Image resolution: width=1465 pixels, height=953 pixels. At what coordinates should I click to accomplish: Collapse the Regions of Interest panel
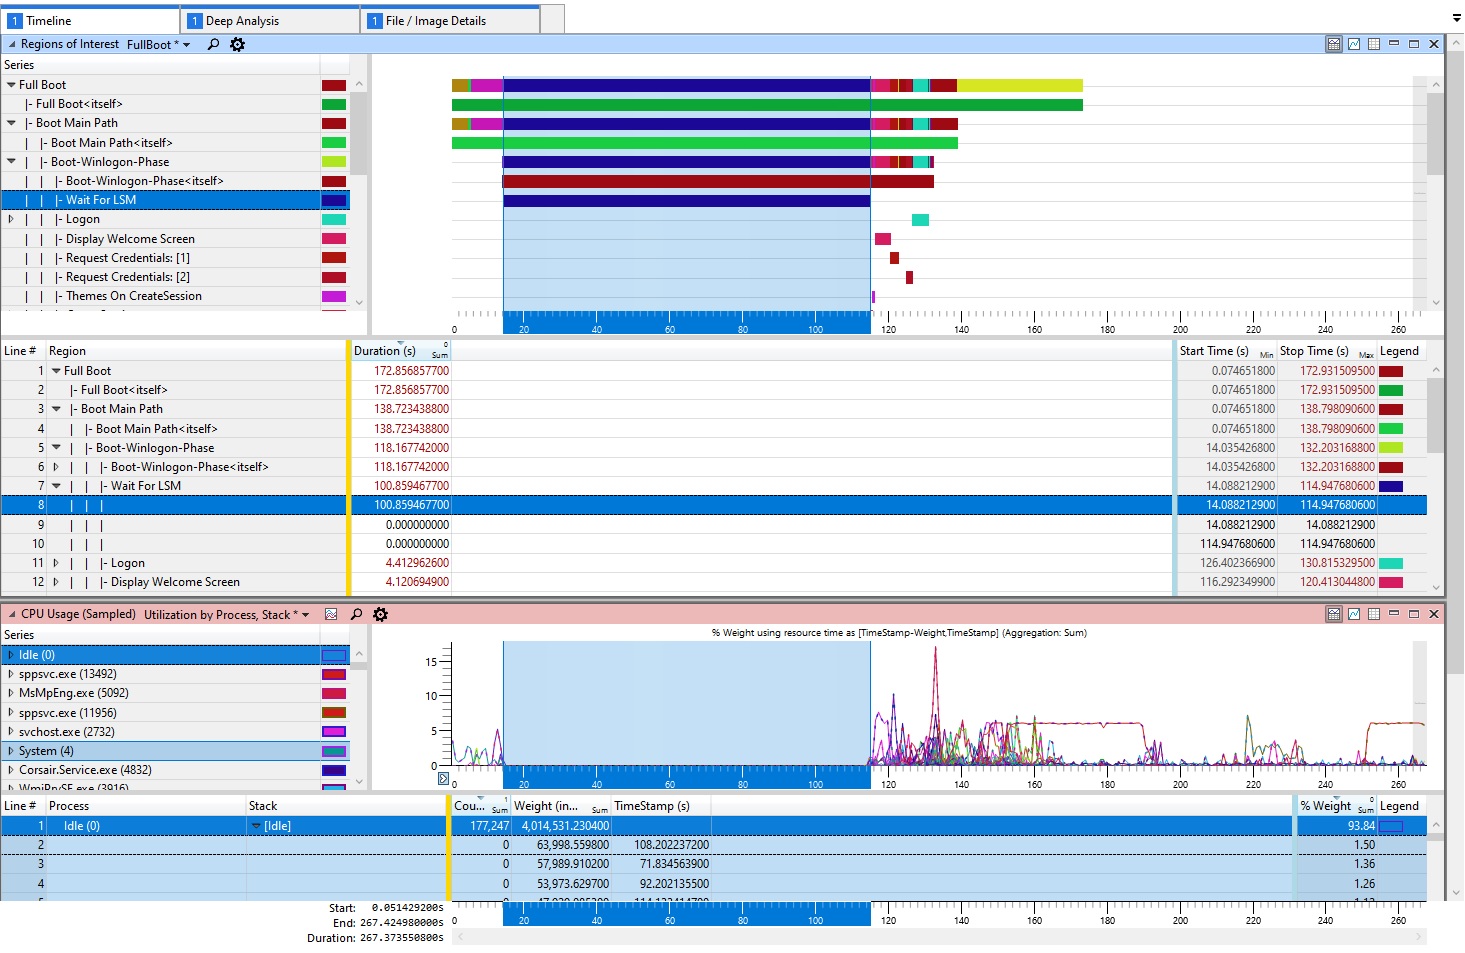point(12,44)
